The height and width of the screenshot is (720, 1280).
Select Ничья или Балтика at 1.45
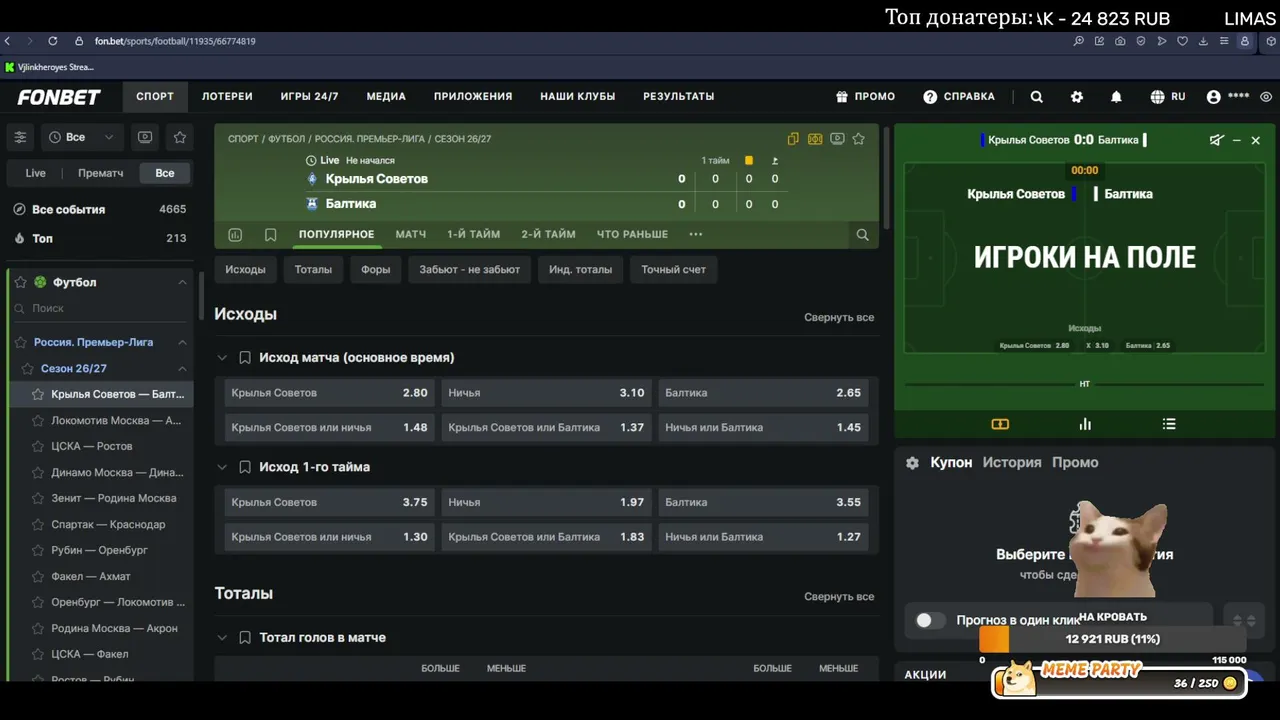pos(763,427)
